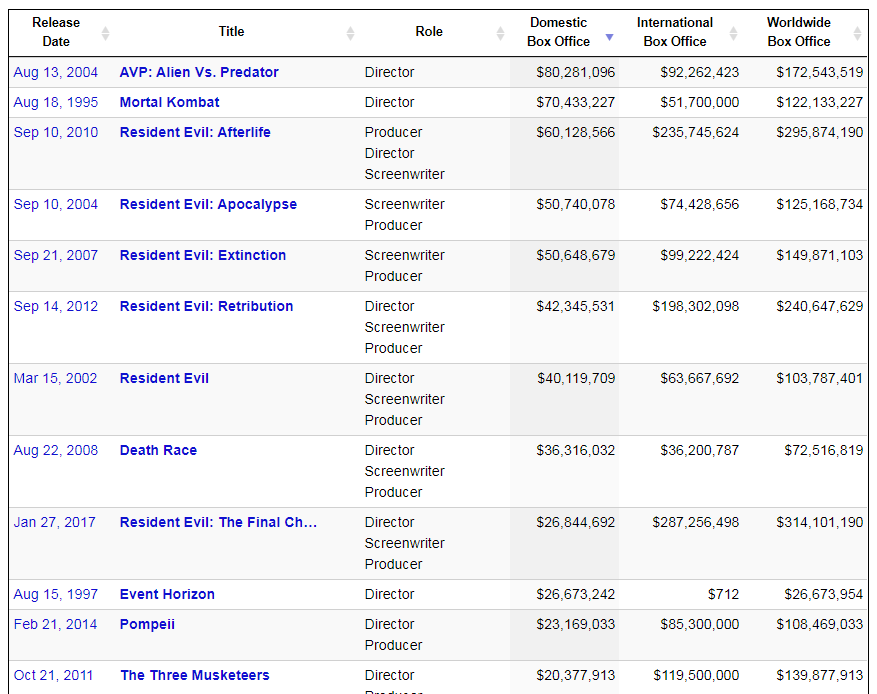Click the Title column header
Viewport: 877px width, 694px height.
231,32
